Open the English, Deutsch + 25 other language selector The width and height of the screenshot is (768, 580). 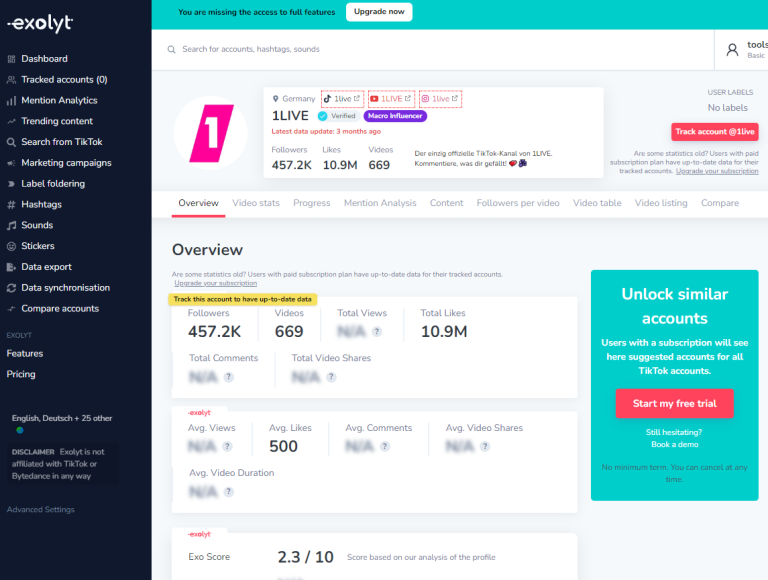click(x=62, y=418)
